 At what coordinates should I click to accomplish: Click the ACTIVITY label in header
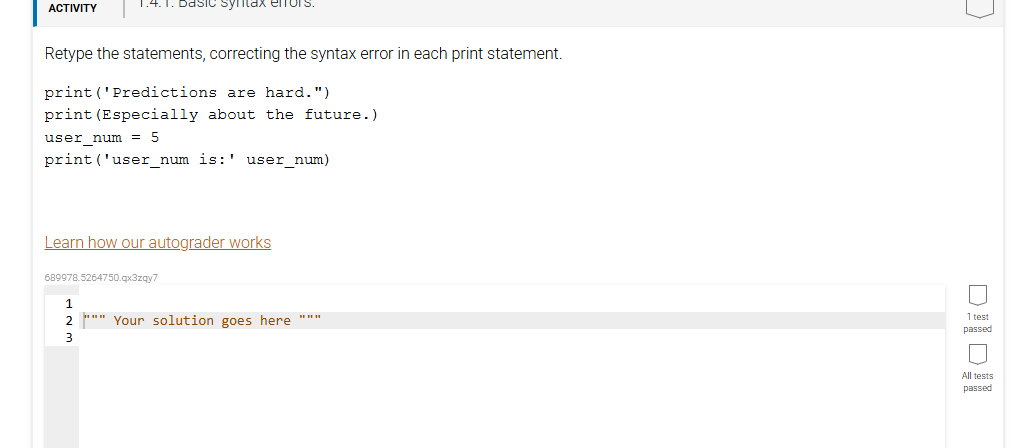click(x=72, y=8)
